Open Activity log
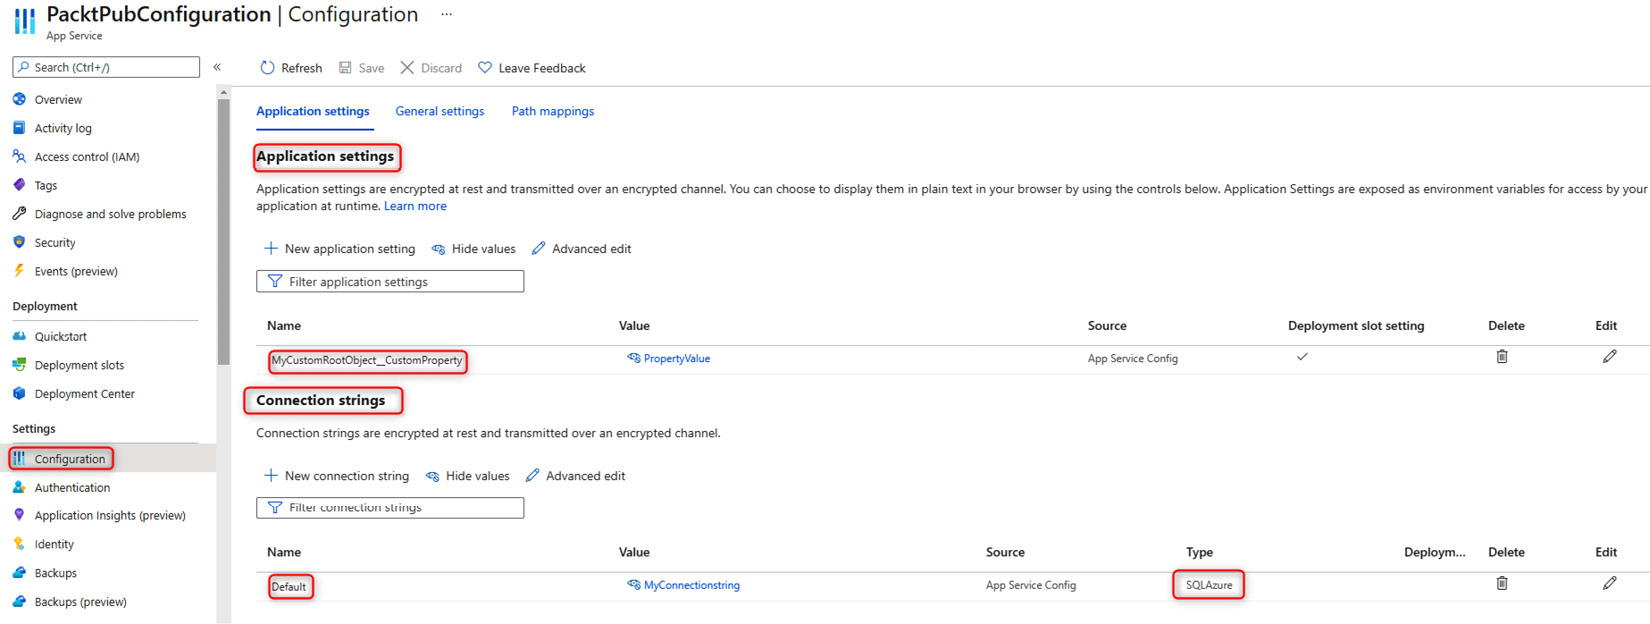The image size is (1650, 624). point(63,128)
